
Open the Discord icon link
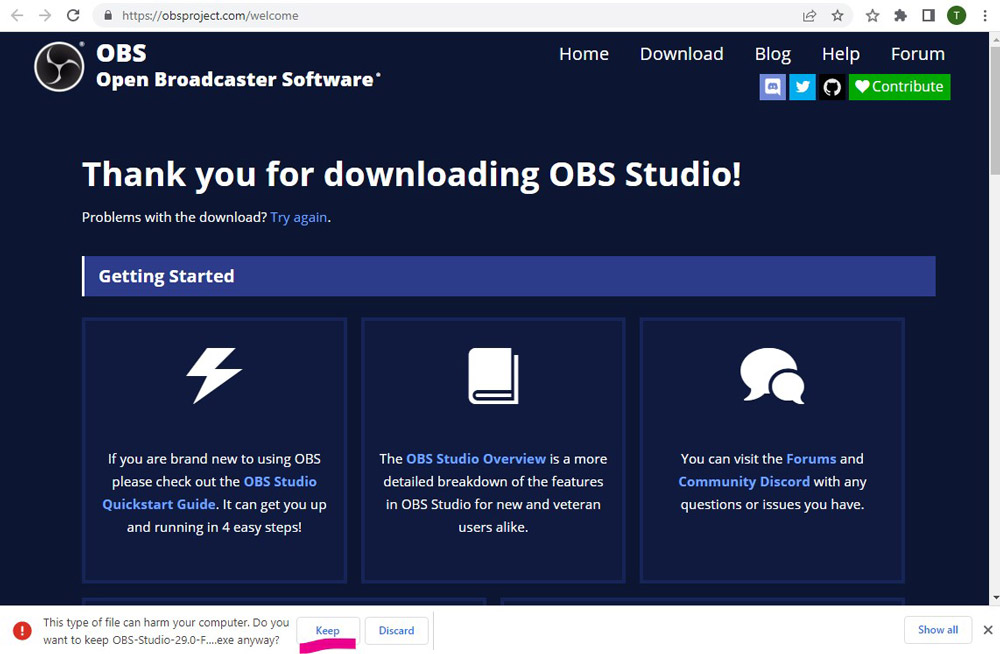coord(772,87)
